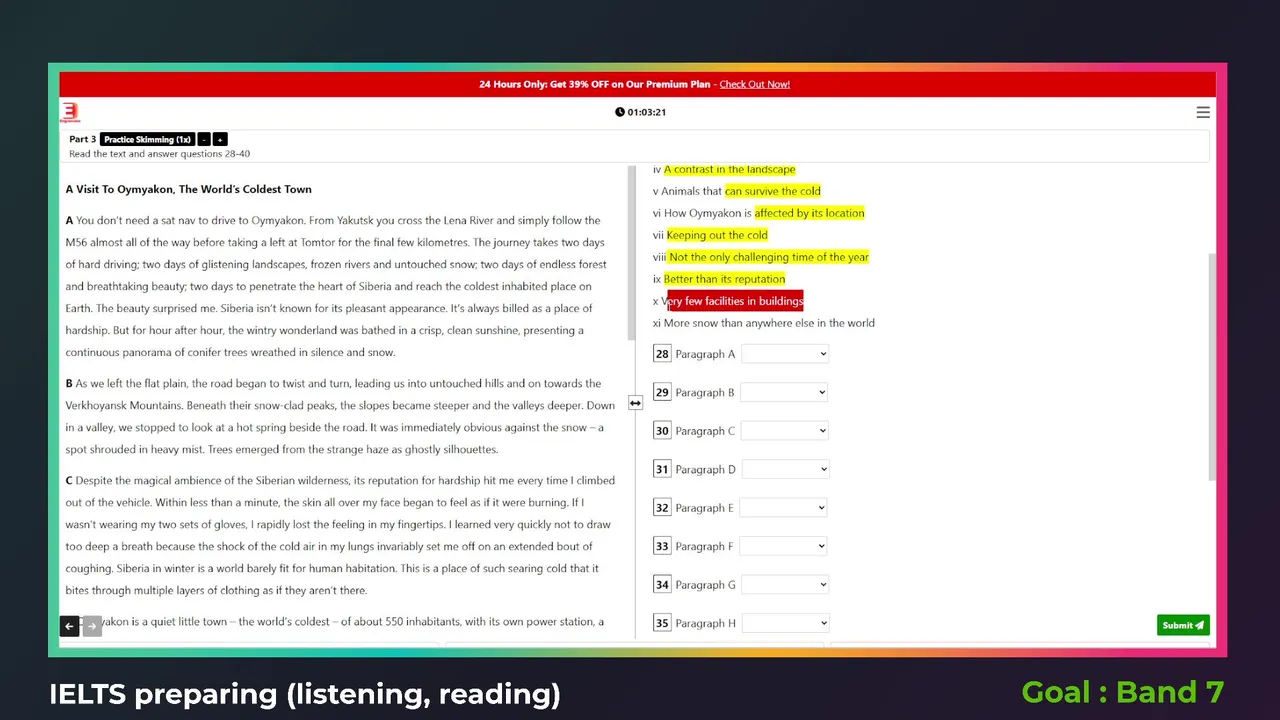Click the pane resize double-arrow handle
This screenshot has width=1280, height=720.
pyautogui.click(x=635, y=403)
